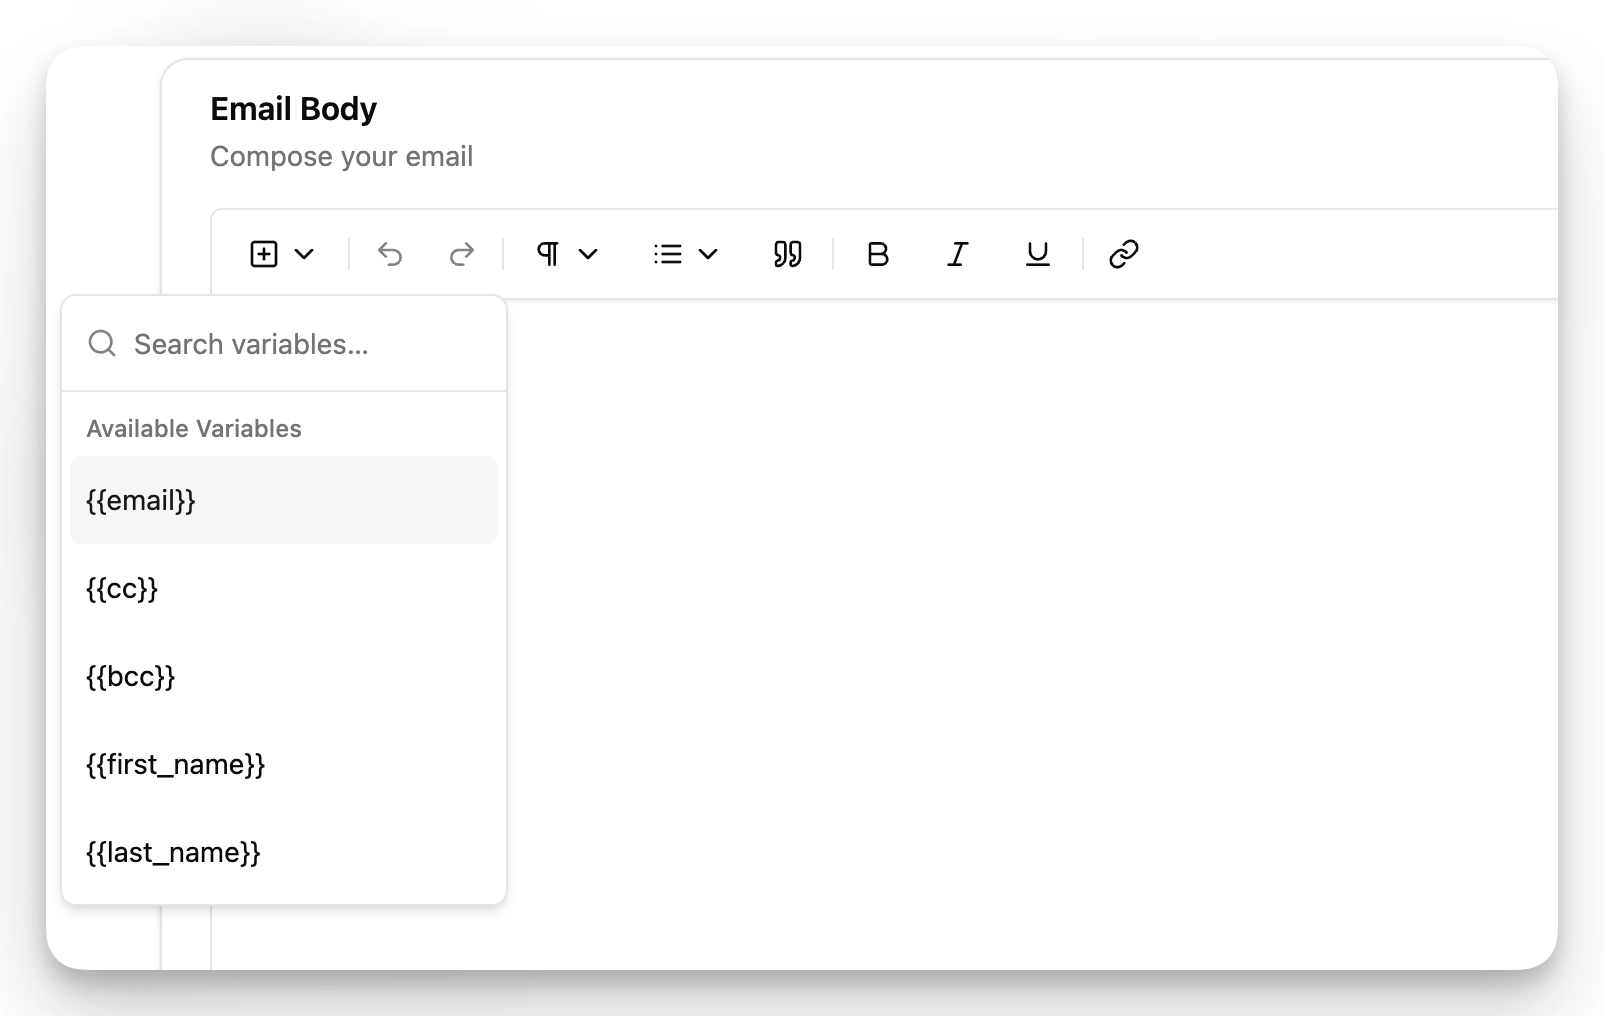Select the {{last_name}} variable
Screen dimensions: 1604x1016
(284, 852)
